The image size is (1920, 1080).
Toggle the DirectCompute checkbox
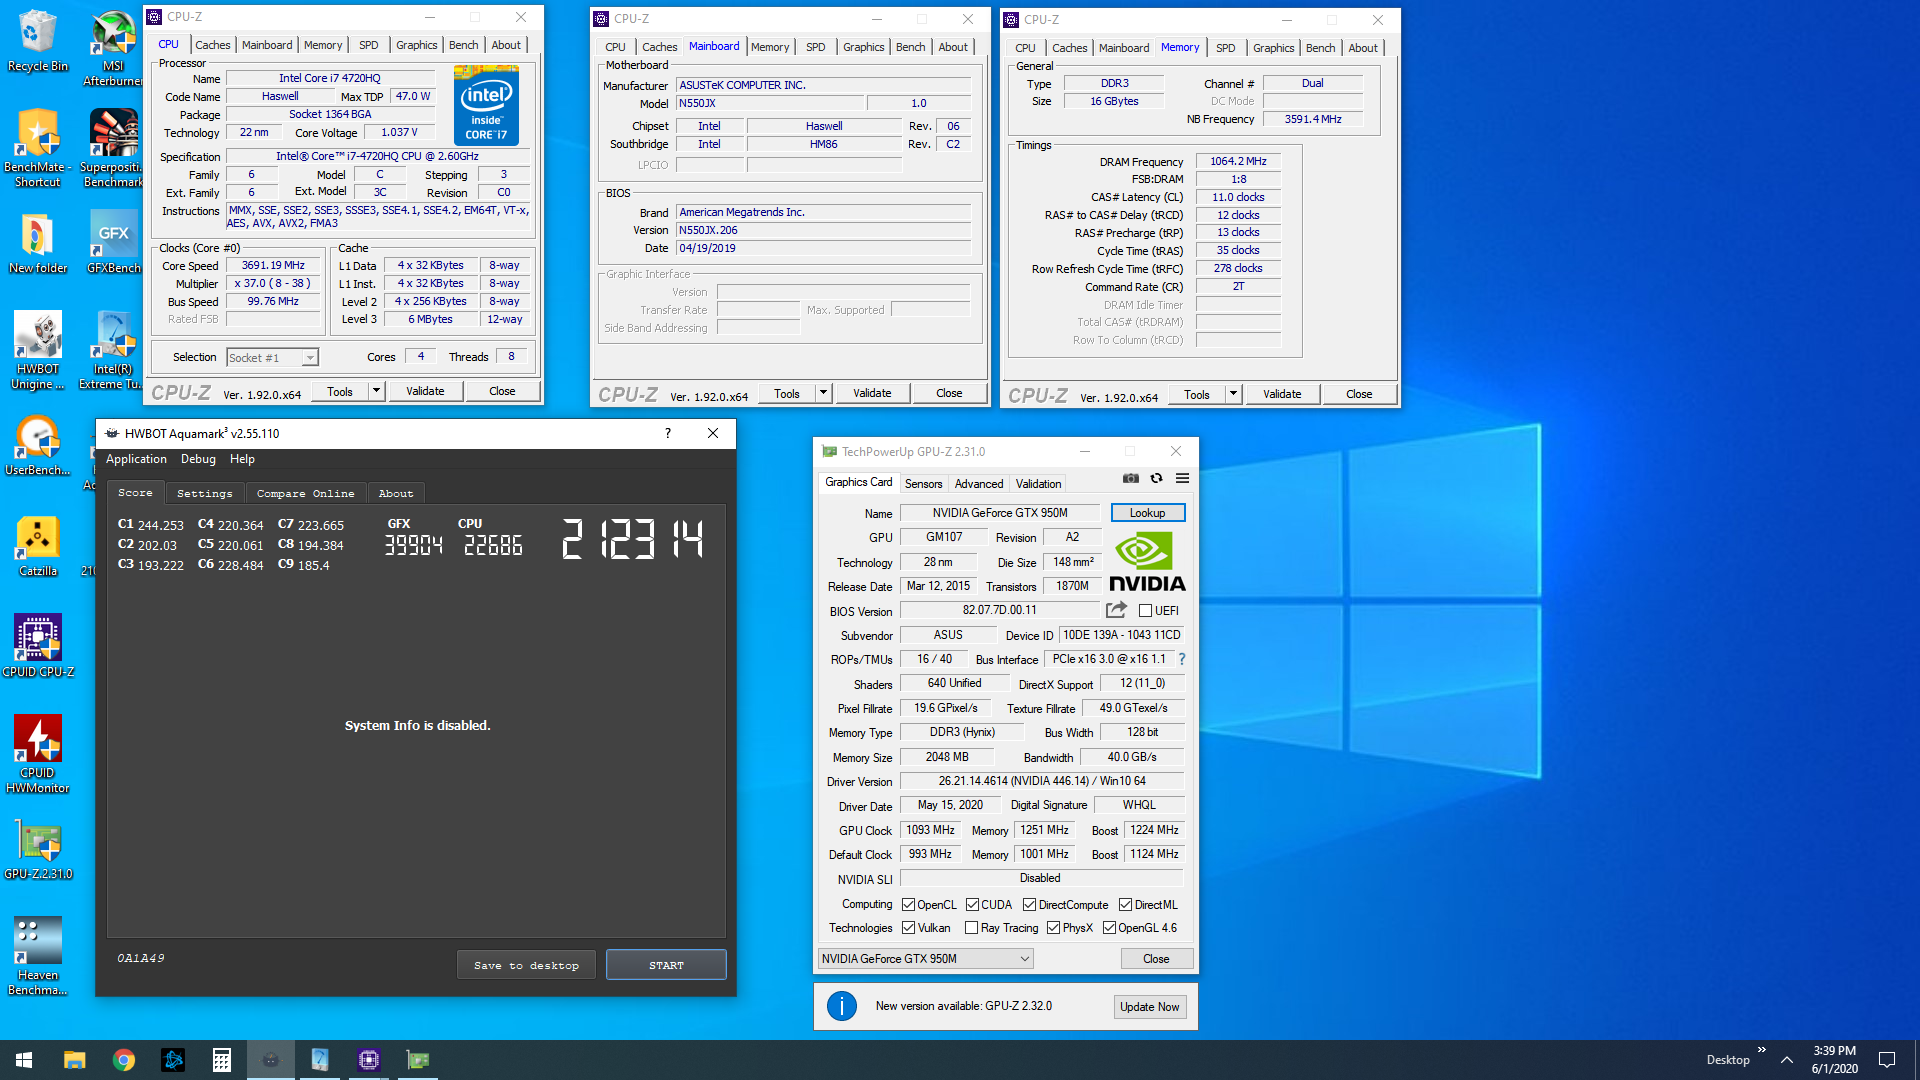(x=1029, y=905)
